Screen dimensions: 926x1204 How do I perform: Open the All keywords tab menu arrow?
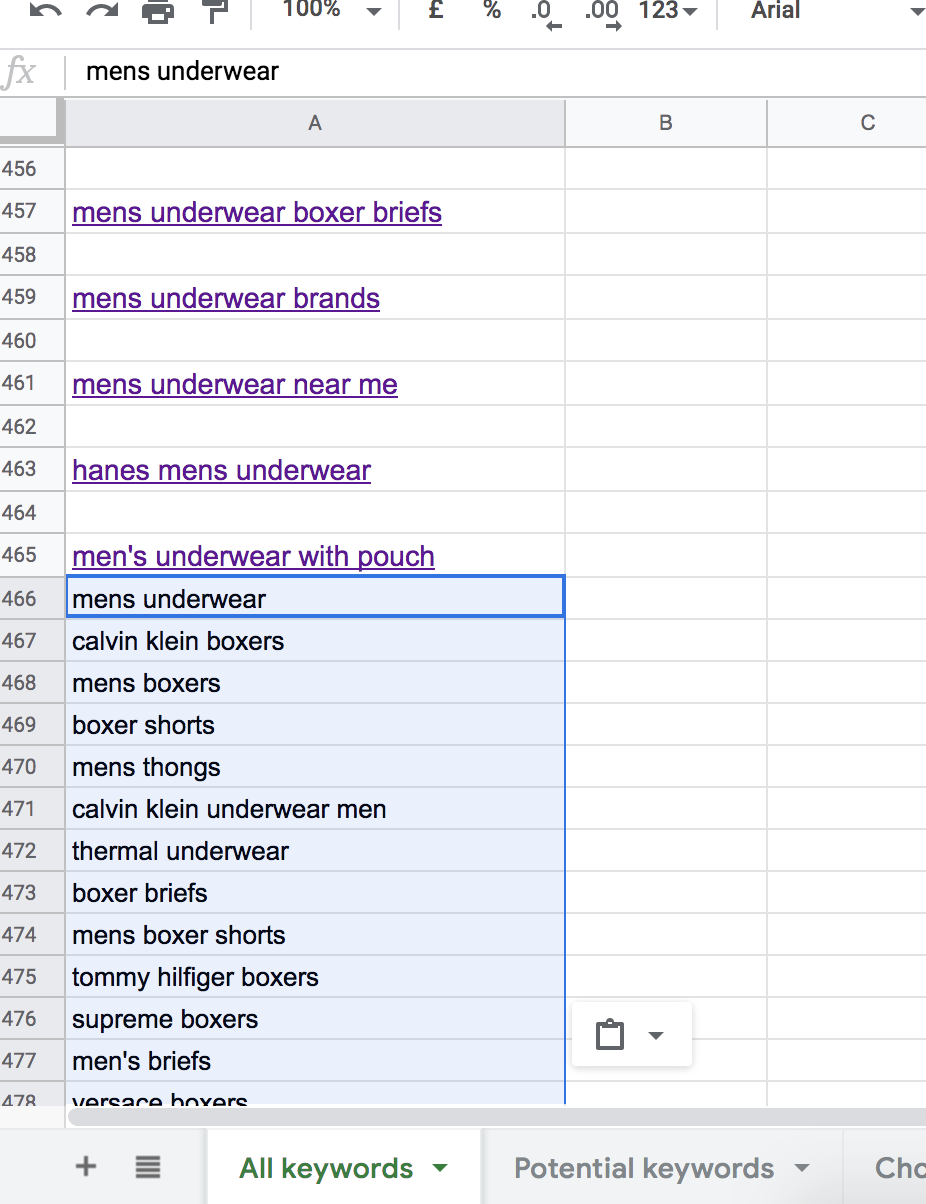(438, 1168)
